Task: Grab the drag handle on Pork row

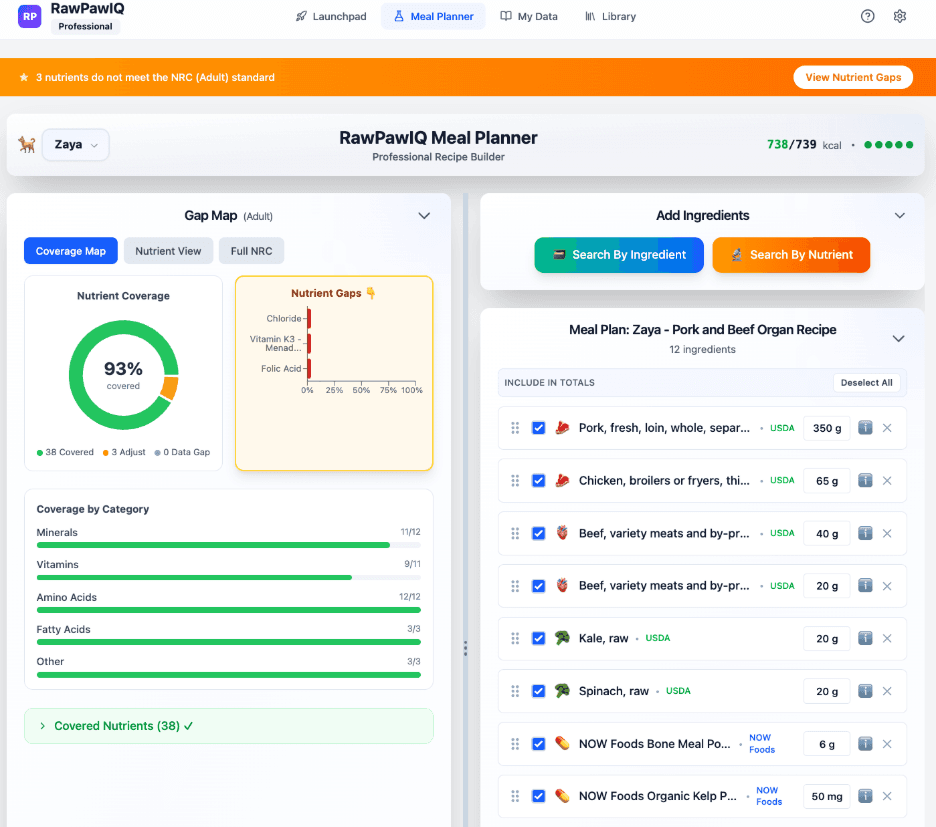Action: (515, 428)
